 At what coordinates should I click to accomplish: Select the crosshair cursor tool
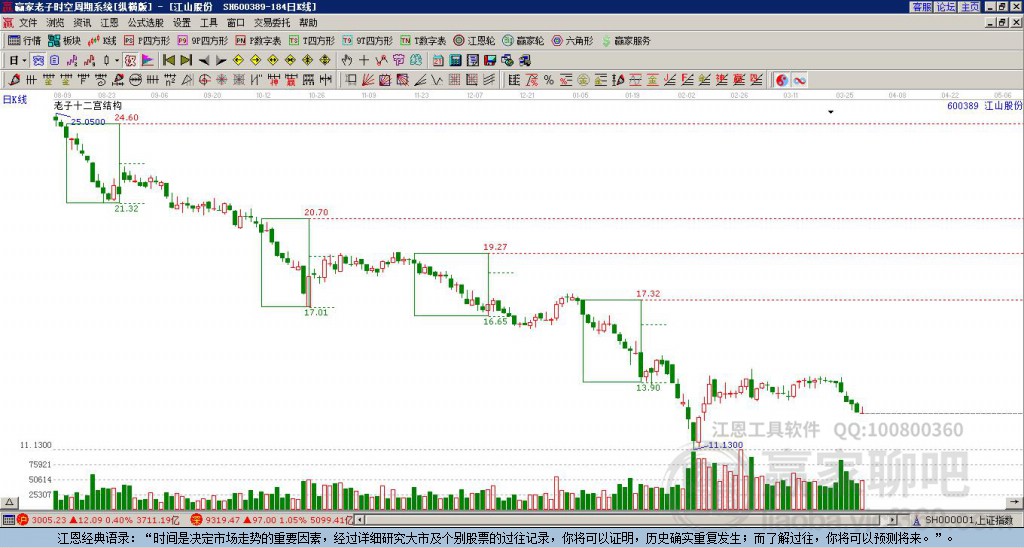pos(364,61)
